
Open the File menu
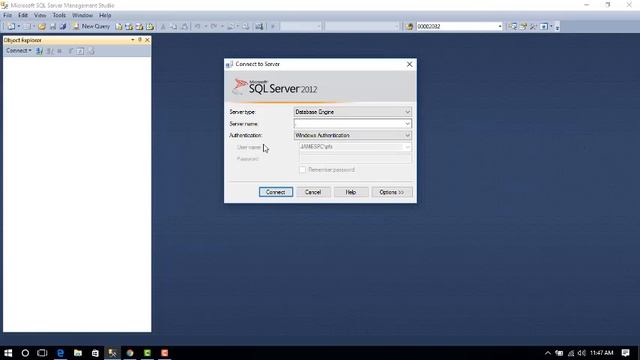(7, 15)
